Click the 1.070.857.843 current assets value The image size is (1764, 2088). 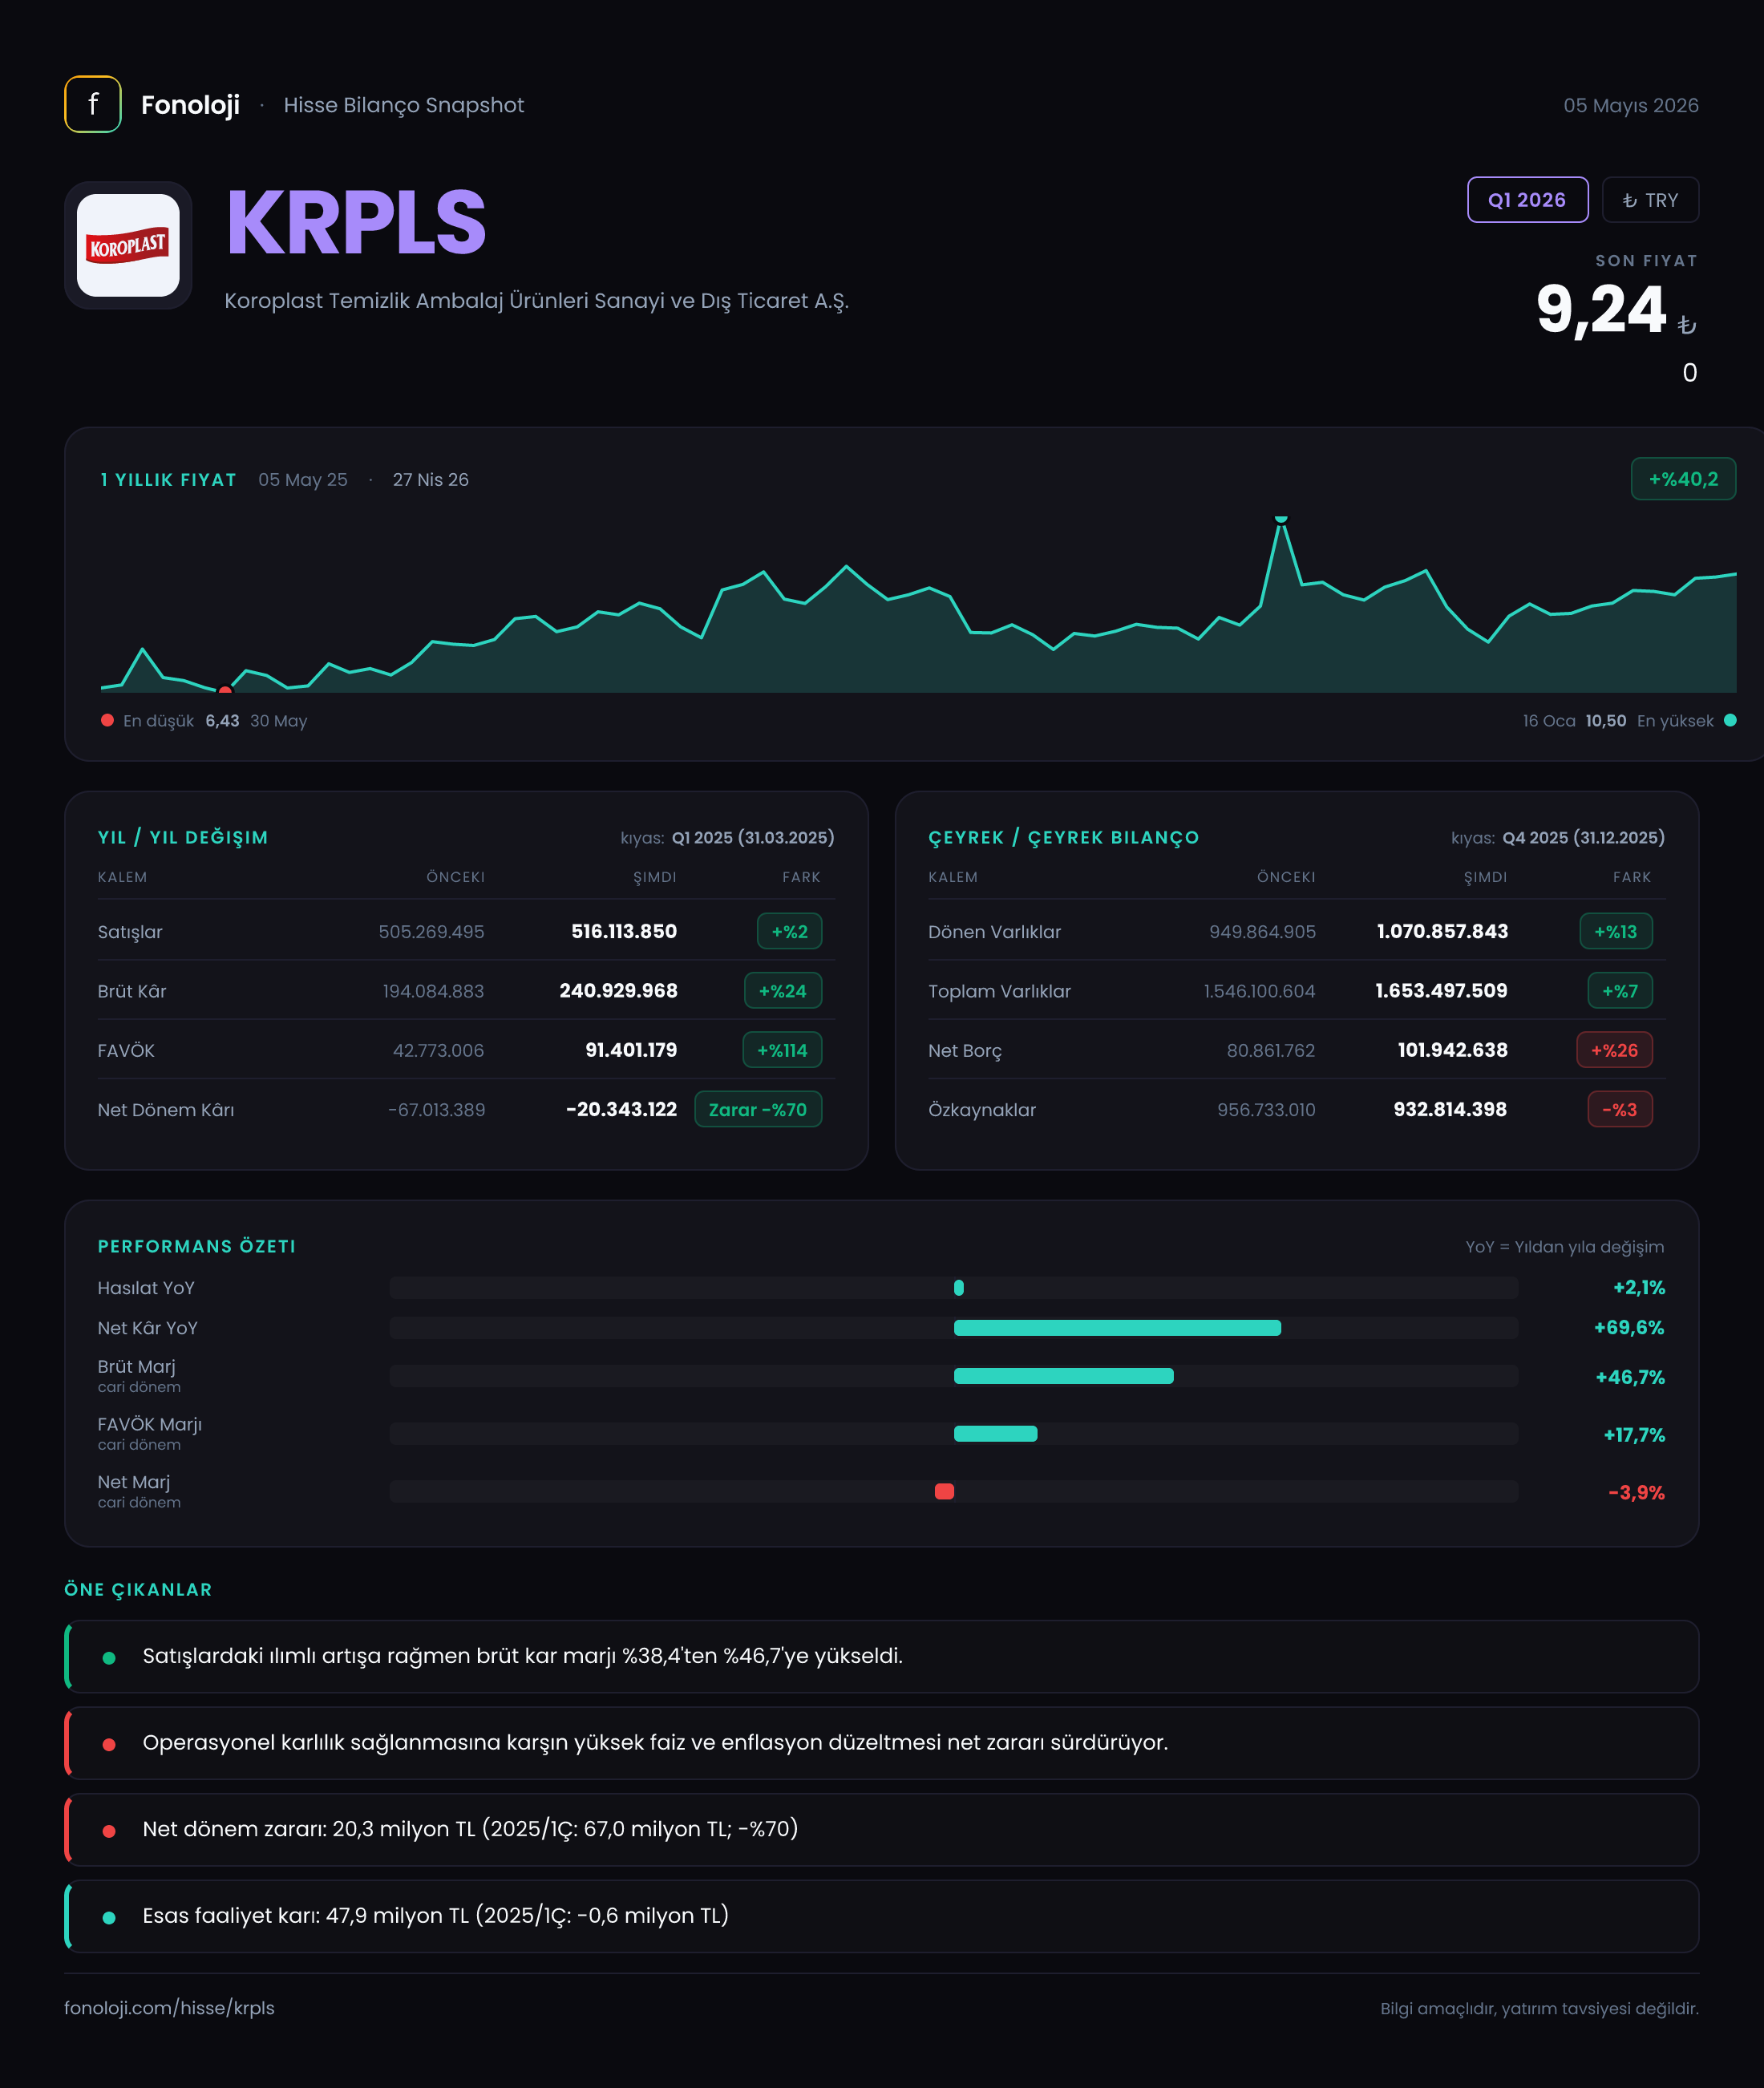click(1442, 931)
